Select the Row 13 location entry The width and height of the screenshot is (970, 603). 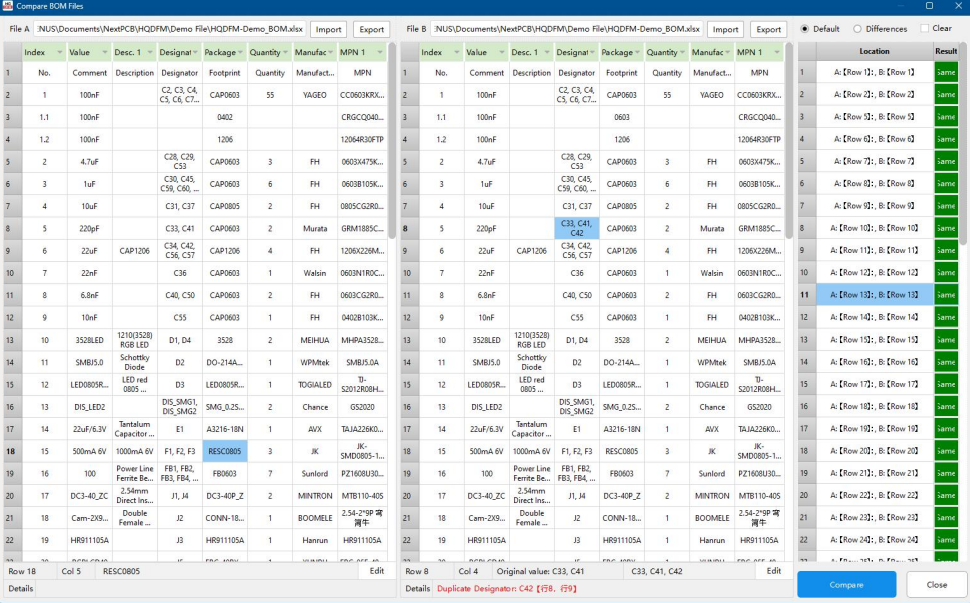tap(874, 295)
